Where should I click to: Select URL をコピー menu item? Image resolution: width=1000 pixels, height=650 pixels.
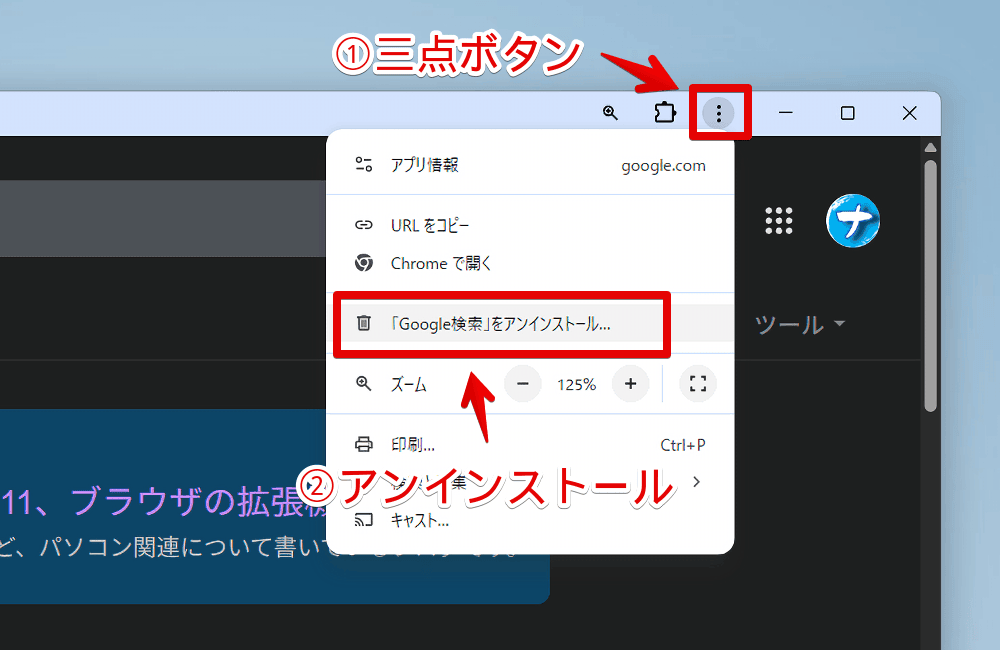[x=530, y=225]
